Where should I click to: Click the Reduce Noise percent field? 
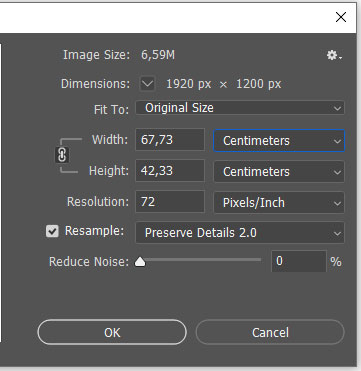click(x=299, y=261)
